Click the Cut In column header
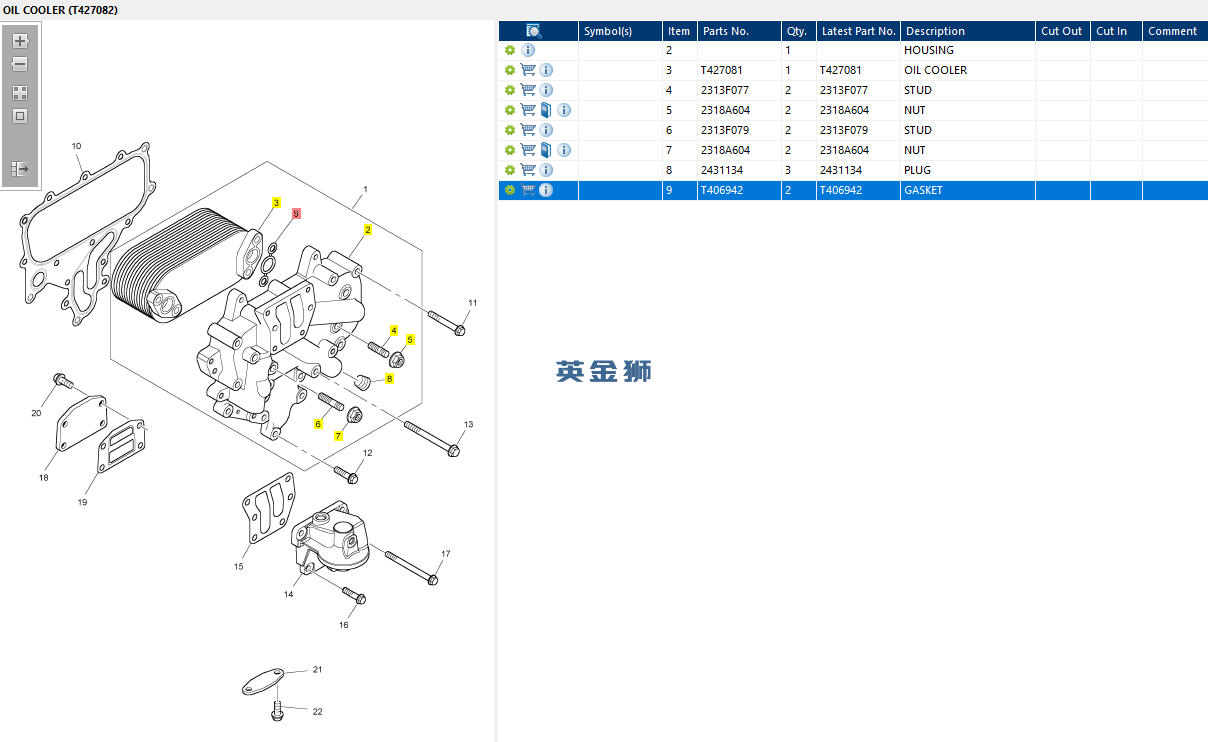The height and width of the screenshot is (742, 1208). click(x=1116, y=31)
